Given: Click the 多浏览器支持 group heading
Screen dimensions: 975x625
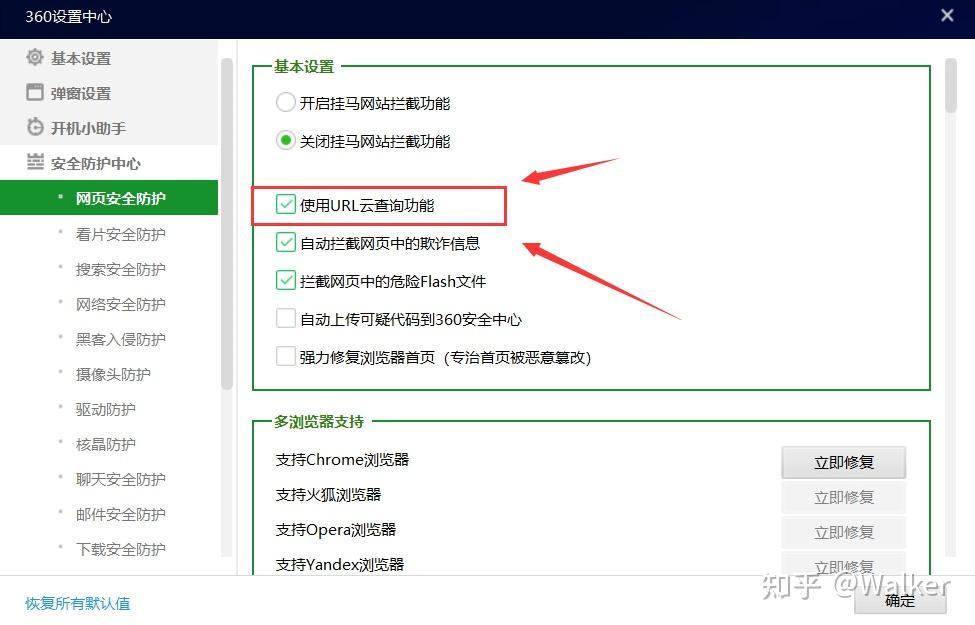Looking at the screenshot, I should (318, 422).
